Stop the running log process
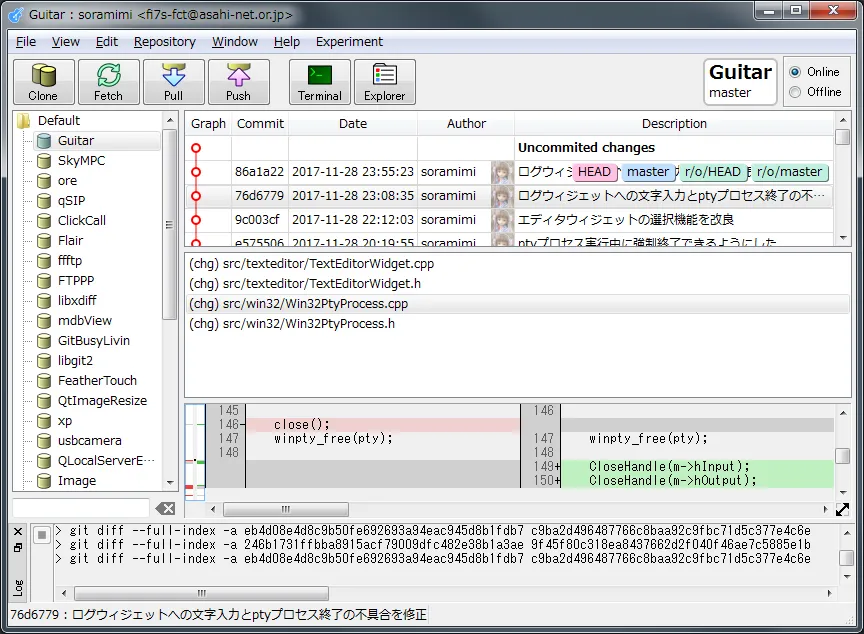Viewport: 864px width, 634px height. click(42, 536)
